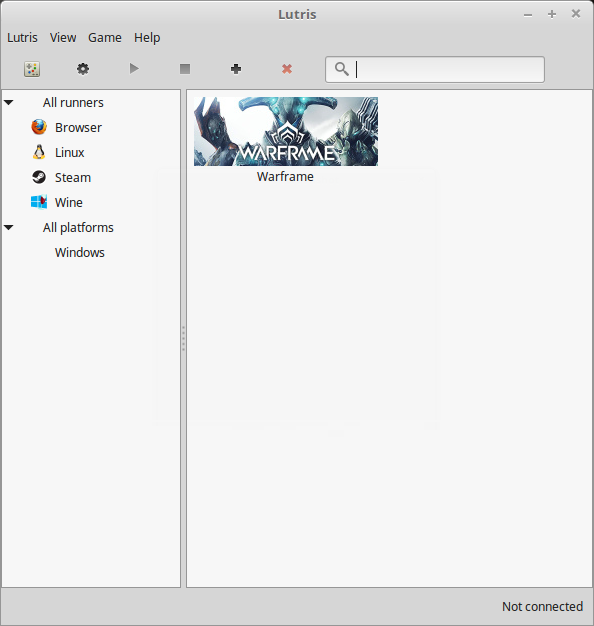The width and height of the screenshot is (594, 626).
Task: Stop the game with the square icon
Action: coord(185,69)
